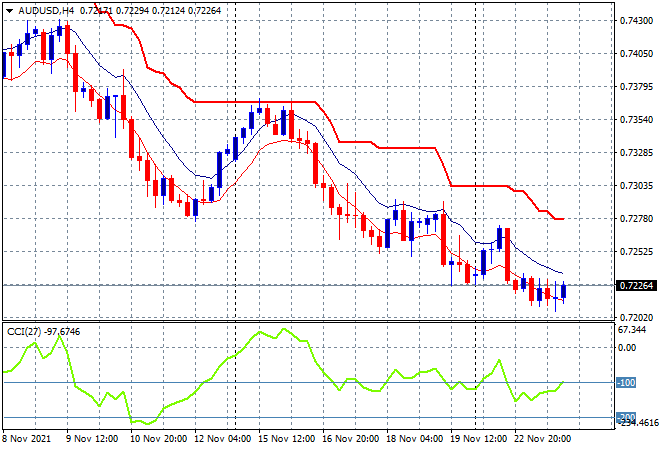The height and width of the screenshot is (450, 660).
Task: Click the 0.00 CCI scale value
Action: click(627, 347)
